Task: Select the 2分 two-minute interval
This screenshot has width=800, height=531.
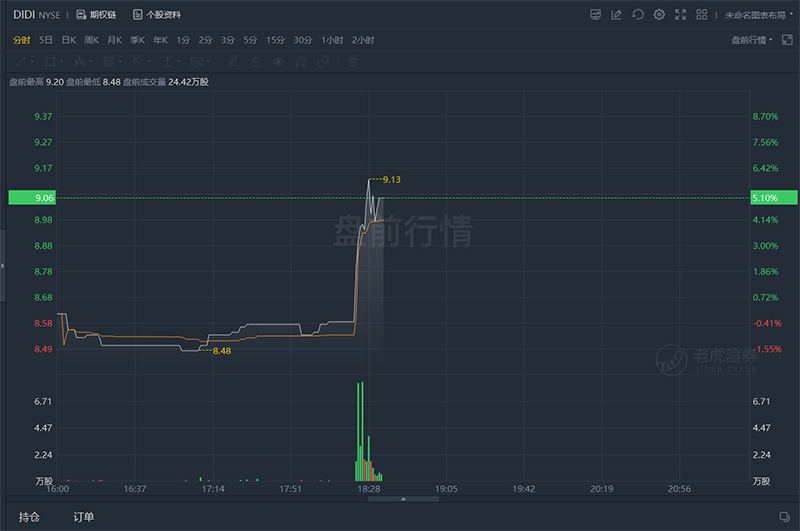Action: pos(205,40)
